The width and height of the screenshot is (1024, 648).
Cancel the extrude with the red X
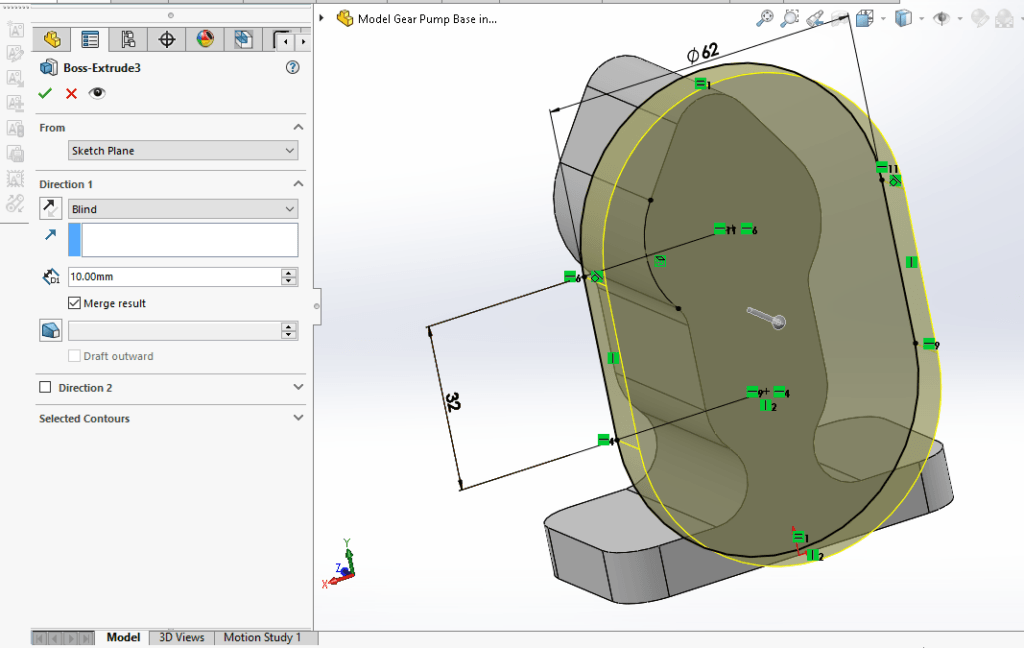(69, 93)
